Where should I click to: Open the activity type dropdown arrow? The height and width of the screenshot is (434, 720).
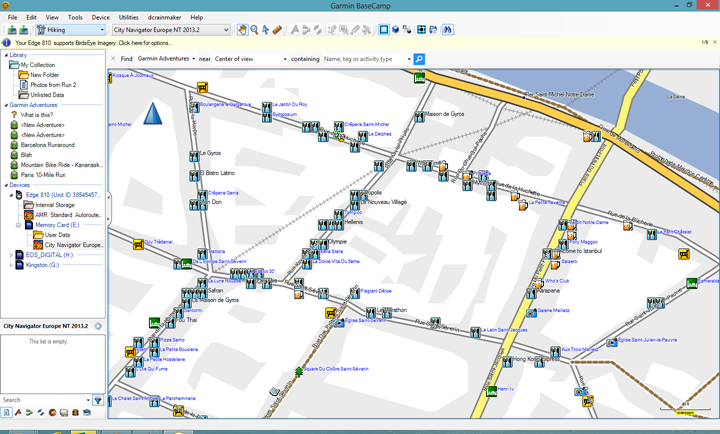click(x=409, y=59)
